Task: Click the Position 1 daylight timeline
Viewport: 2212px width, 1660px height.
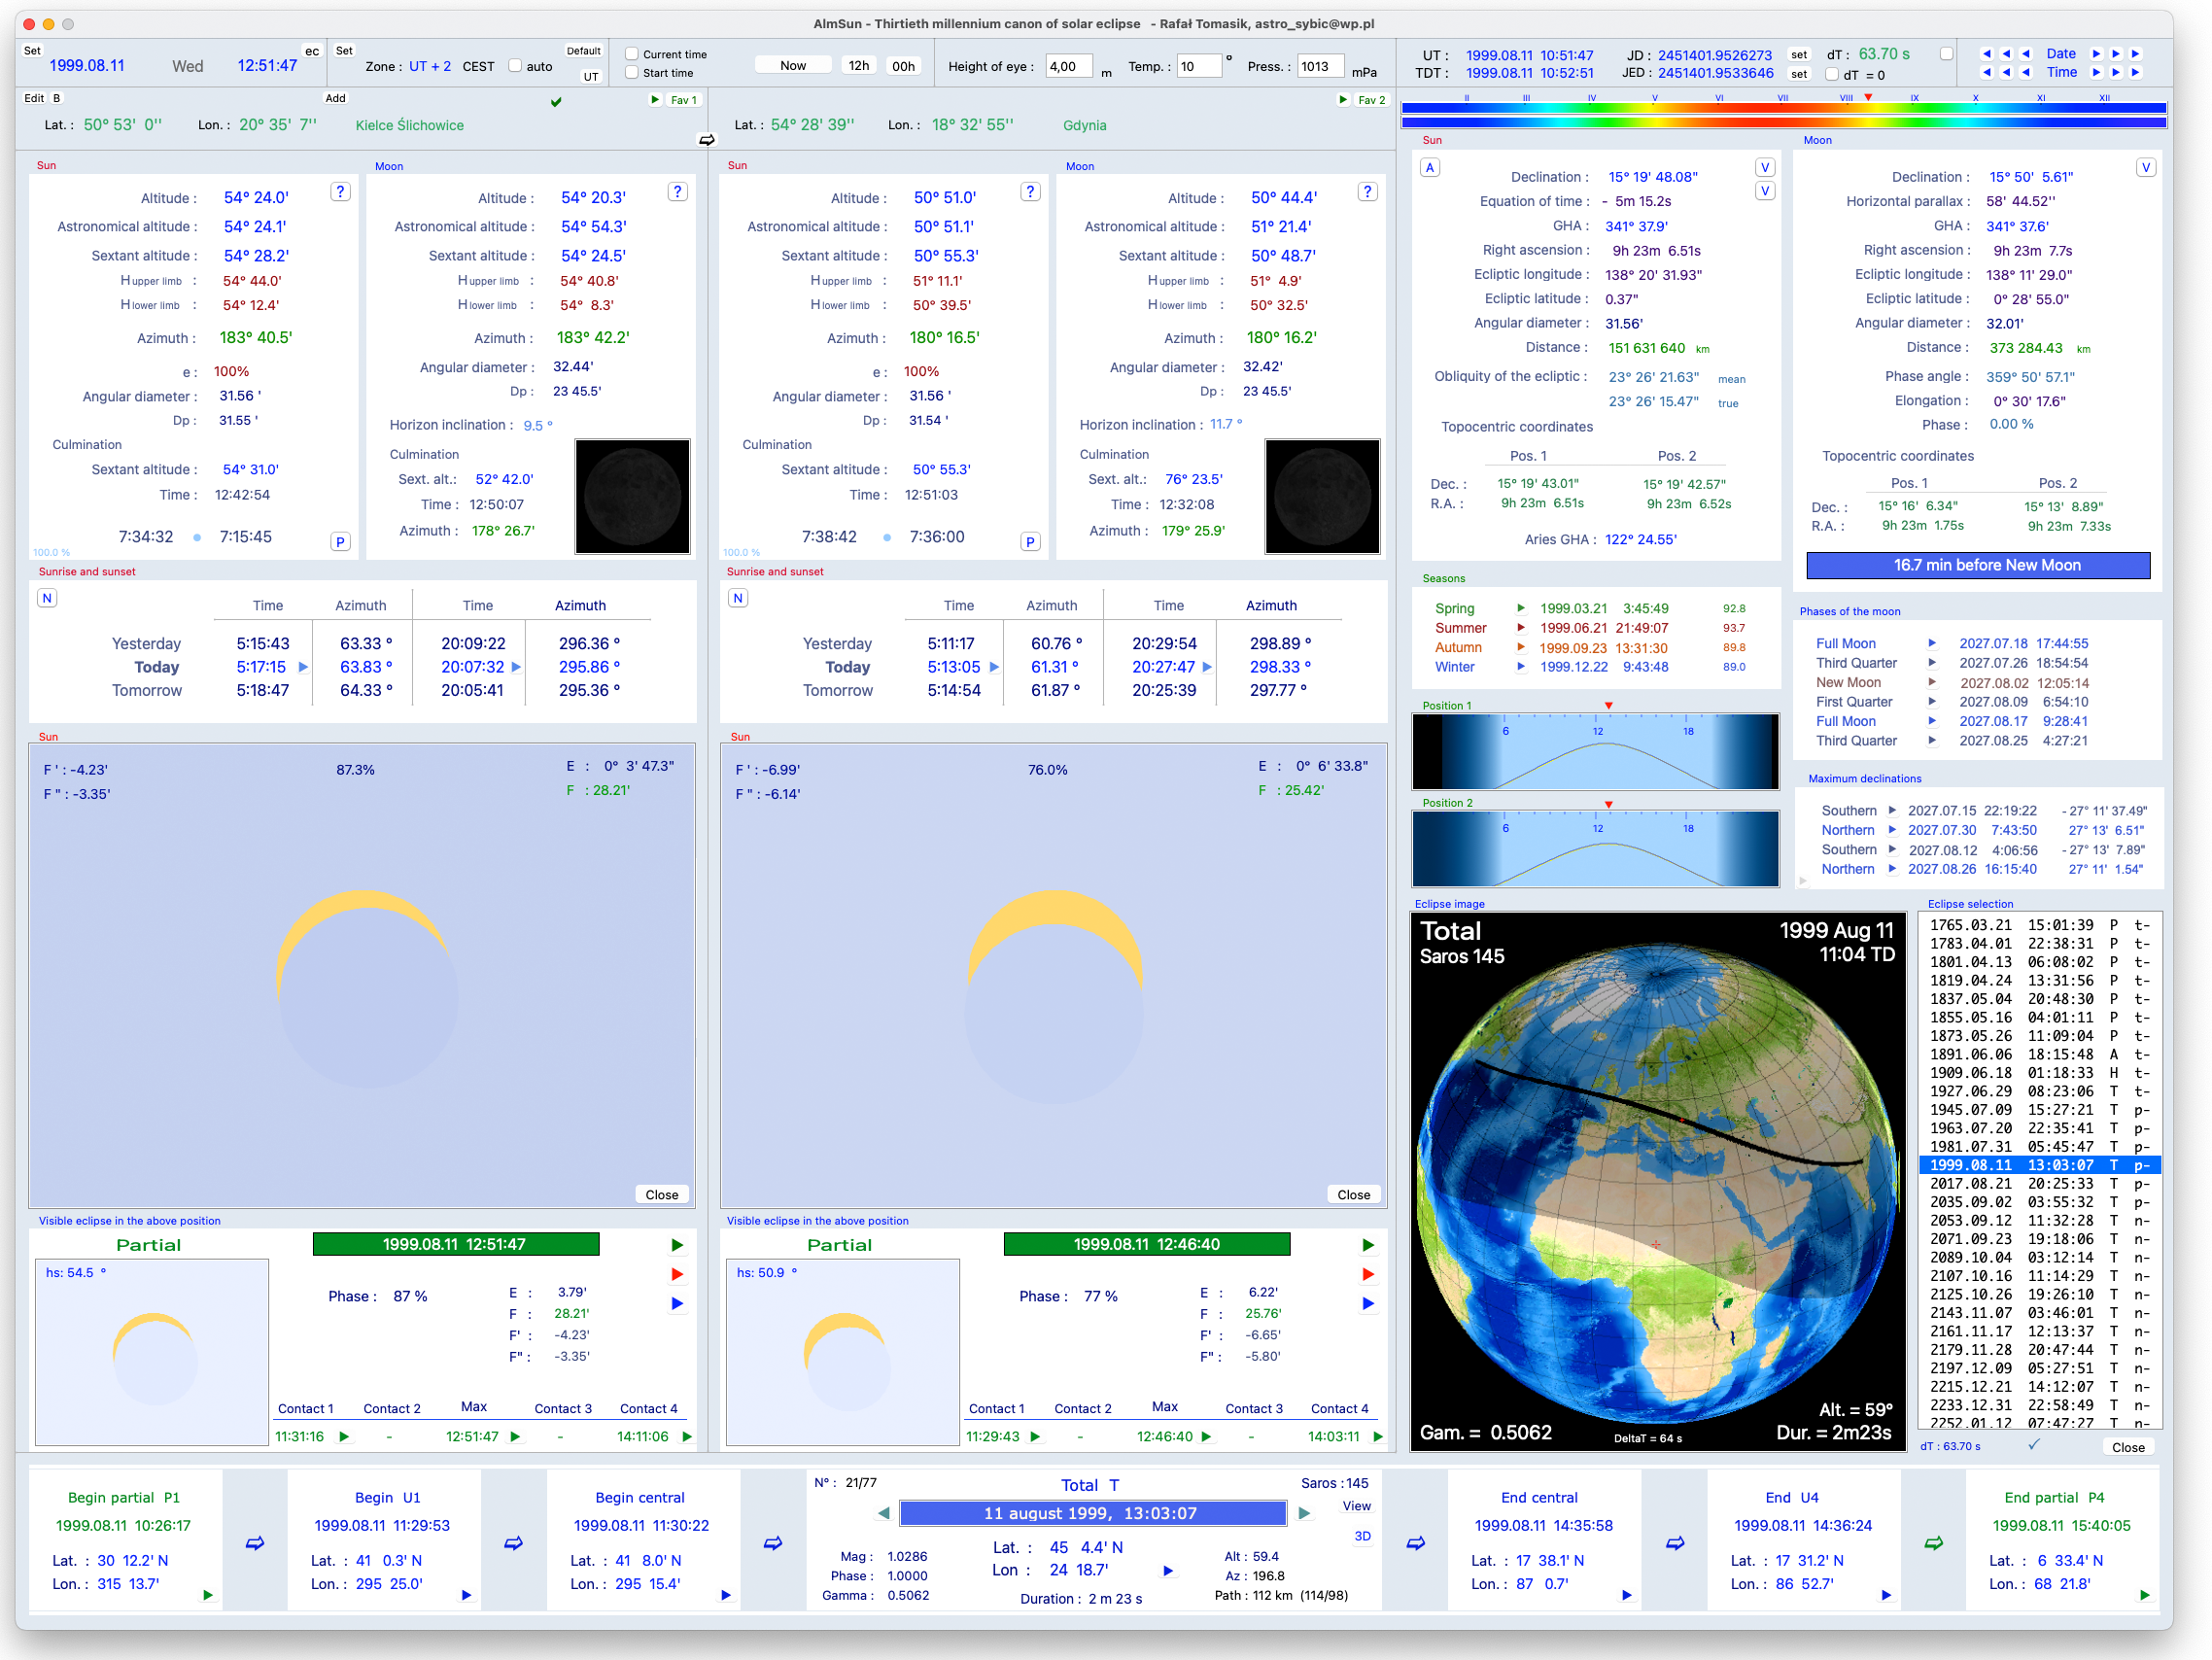Action: pos(1595,751)
